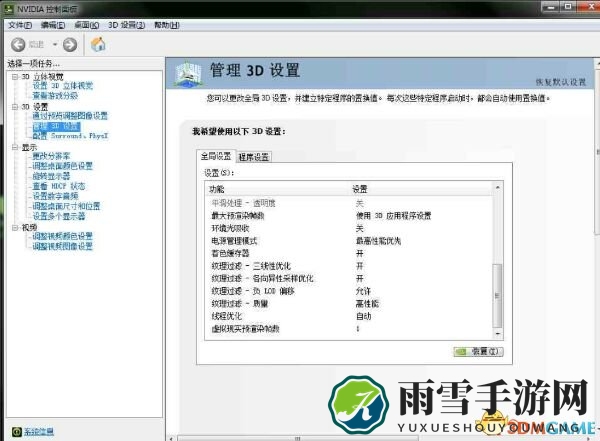The width and height of the screenshot is (600, 441).
Task: Select 通过预览调整图像设置 in the tree
Action: [x=70, y=116]
